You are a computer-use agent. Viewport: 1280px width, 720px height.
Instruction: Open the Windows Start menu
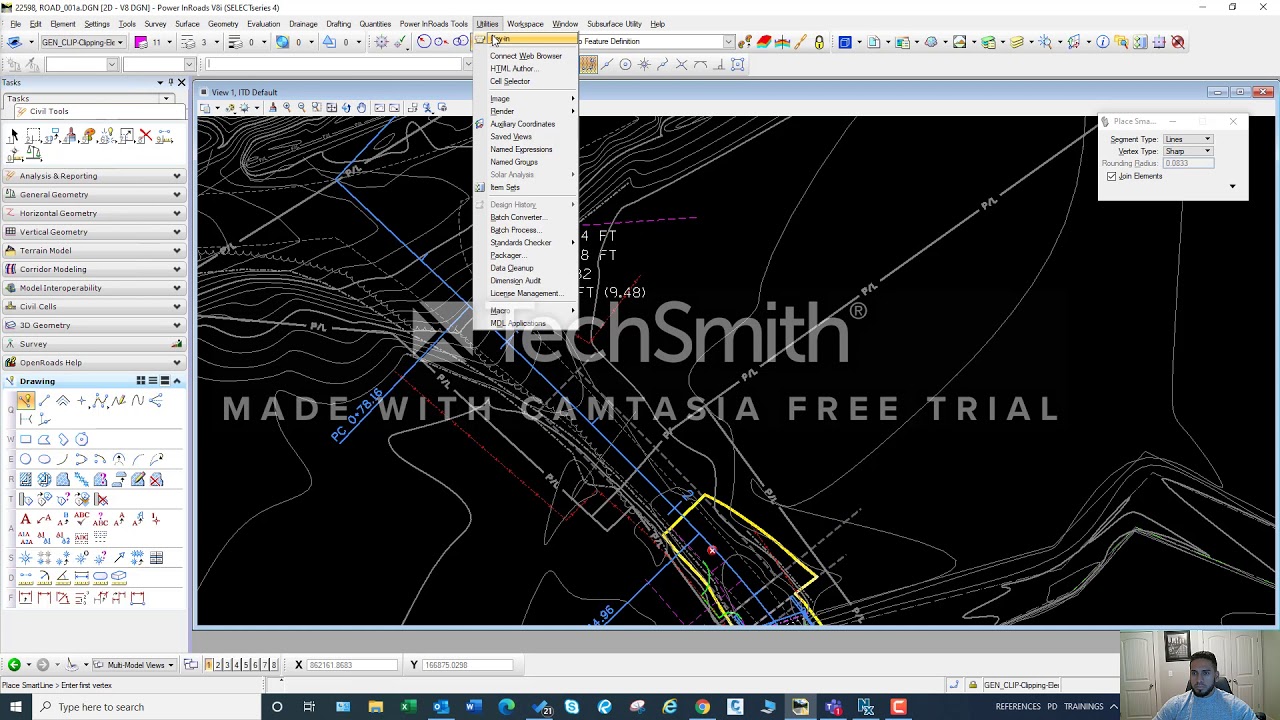[x=15, y=707]
